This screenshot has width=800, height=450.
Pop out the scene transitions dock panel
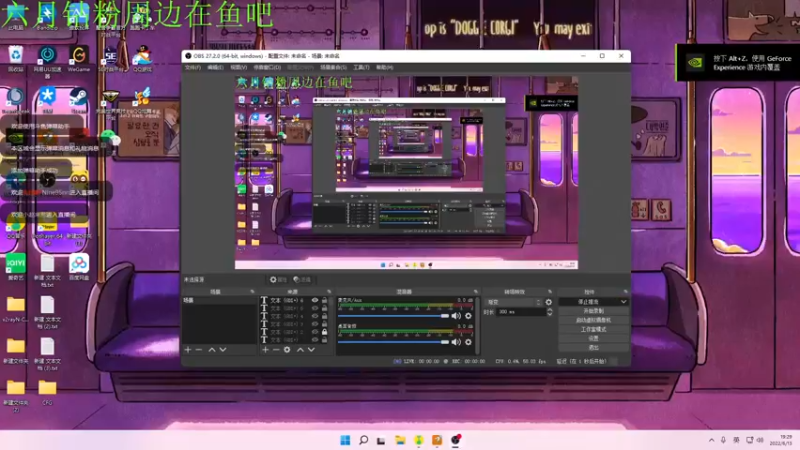coord(550,292)
